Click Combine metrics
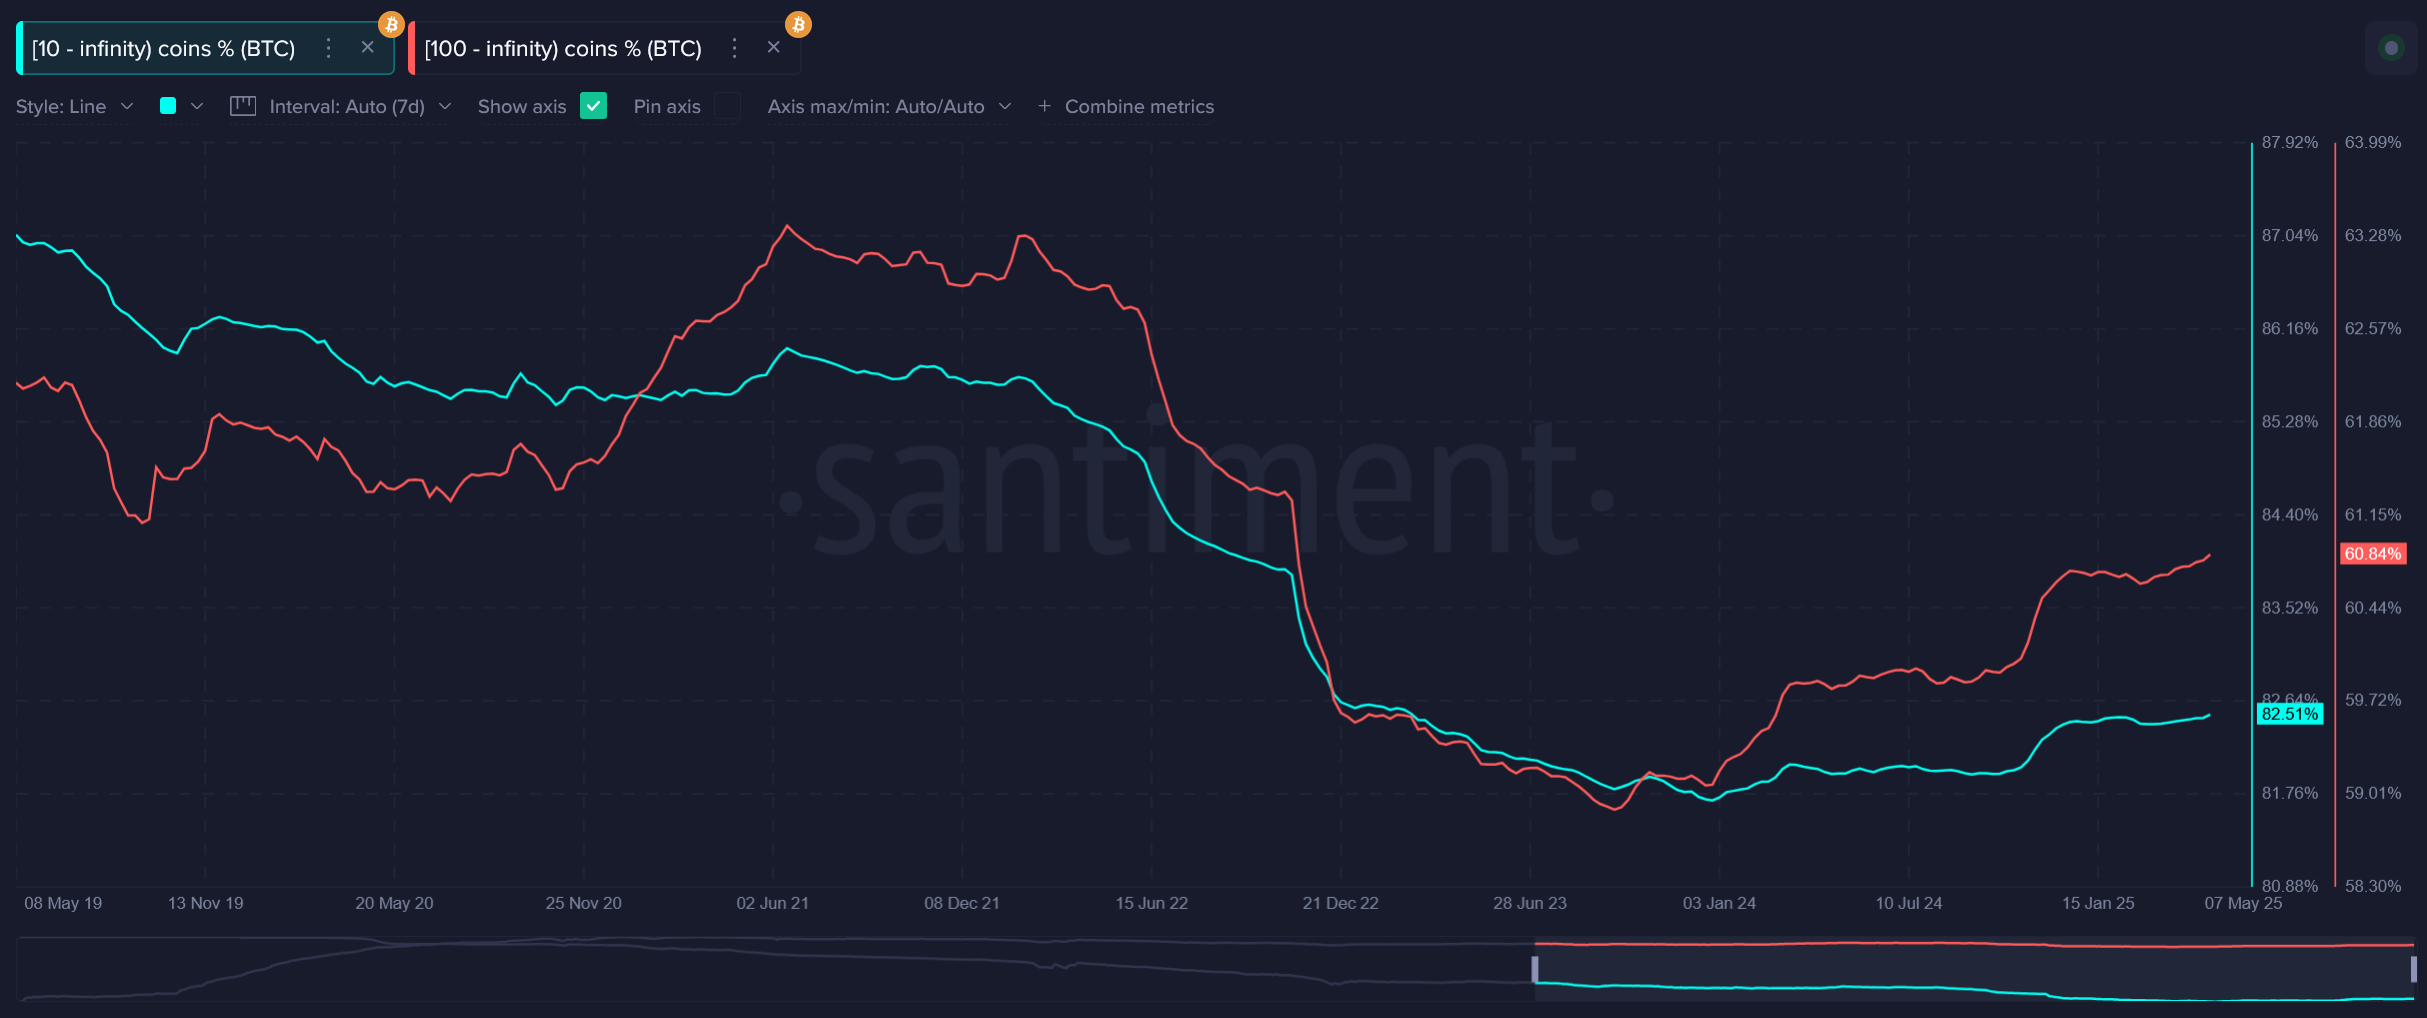Screen dimensions: 2427x1018 click(x=1138, y=106)
